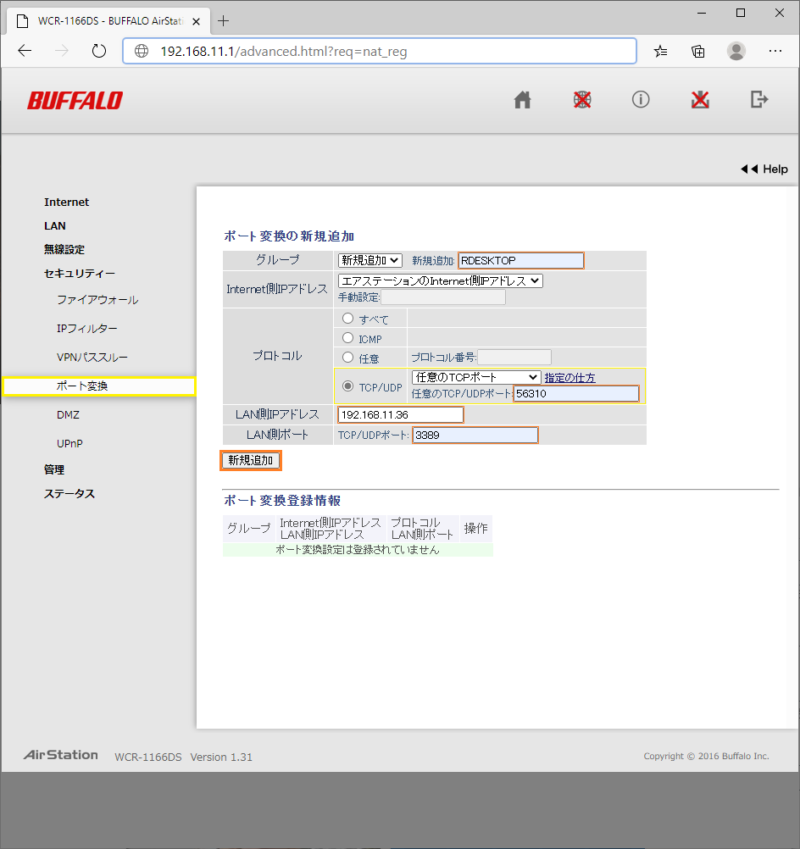Add page to favorites star icon
The width and height of the screenshot is (800, 849).
point(660,51)
